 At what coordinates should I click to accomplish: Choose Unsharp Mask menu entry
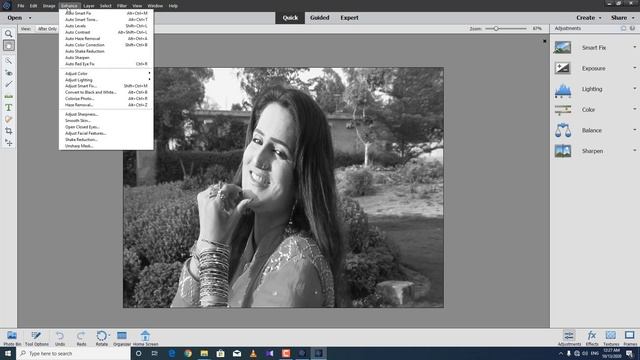point(106,146)
